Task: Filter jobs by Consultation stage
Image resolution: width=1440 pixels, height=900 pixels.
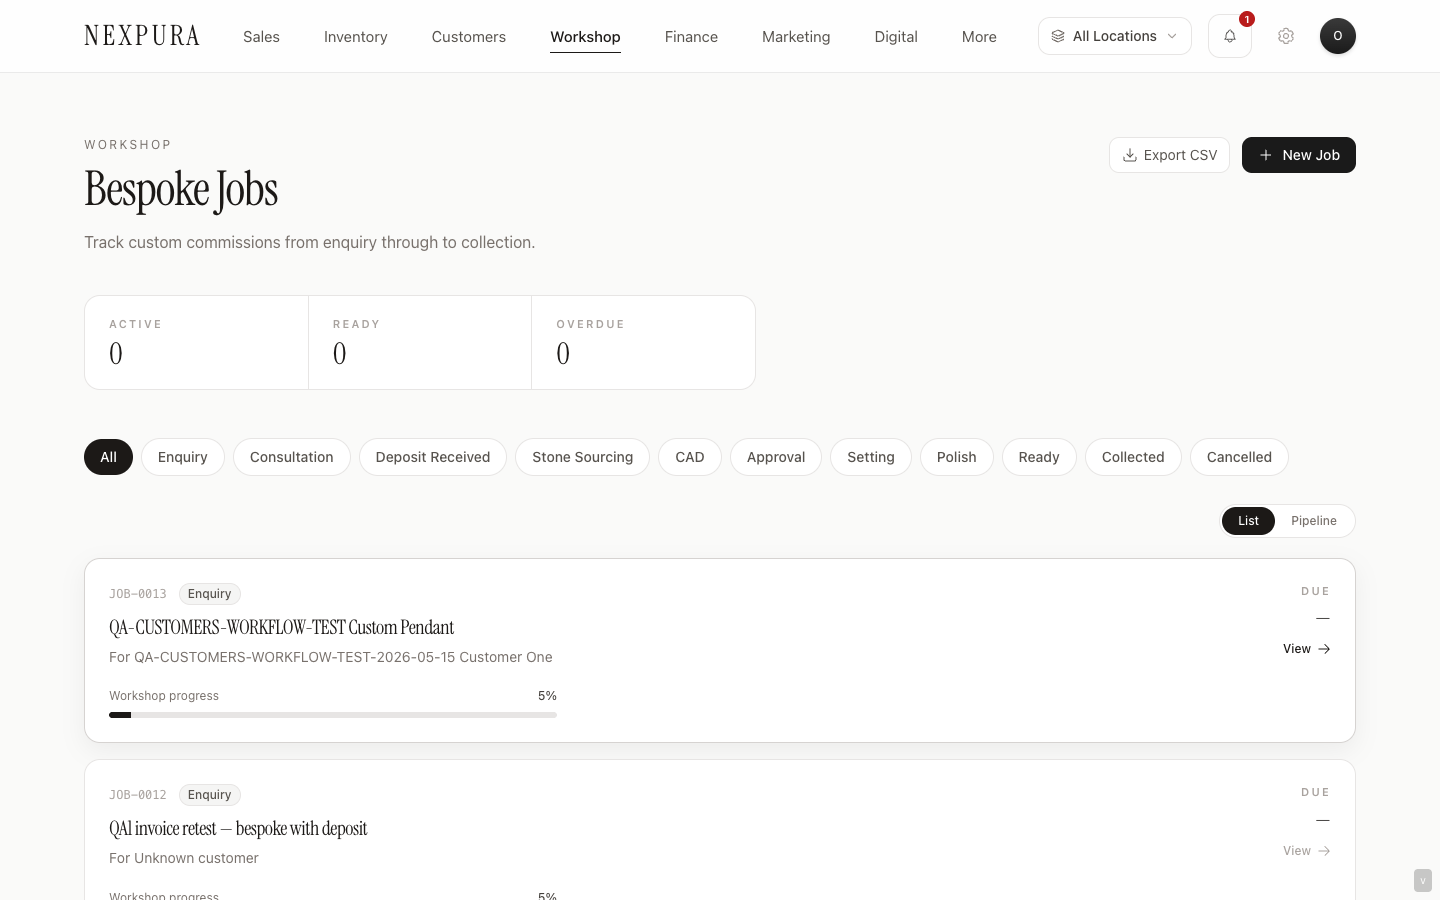Action: (292, 457)
